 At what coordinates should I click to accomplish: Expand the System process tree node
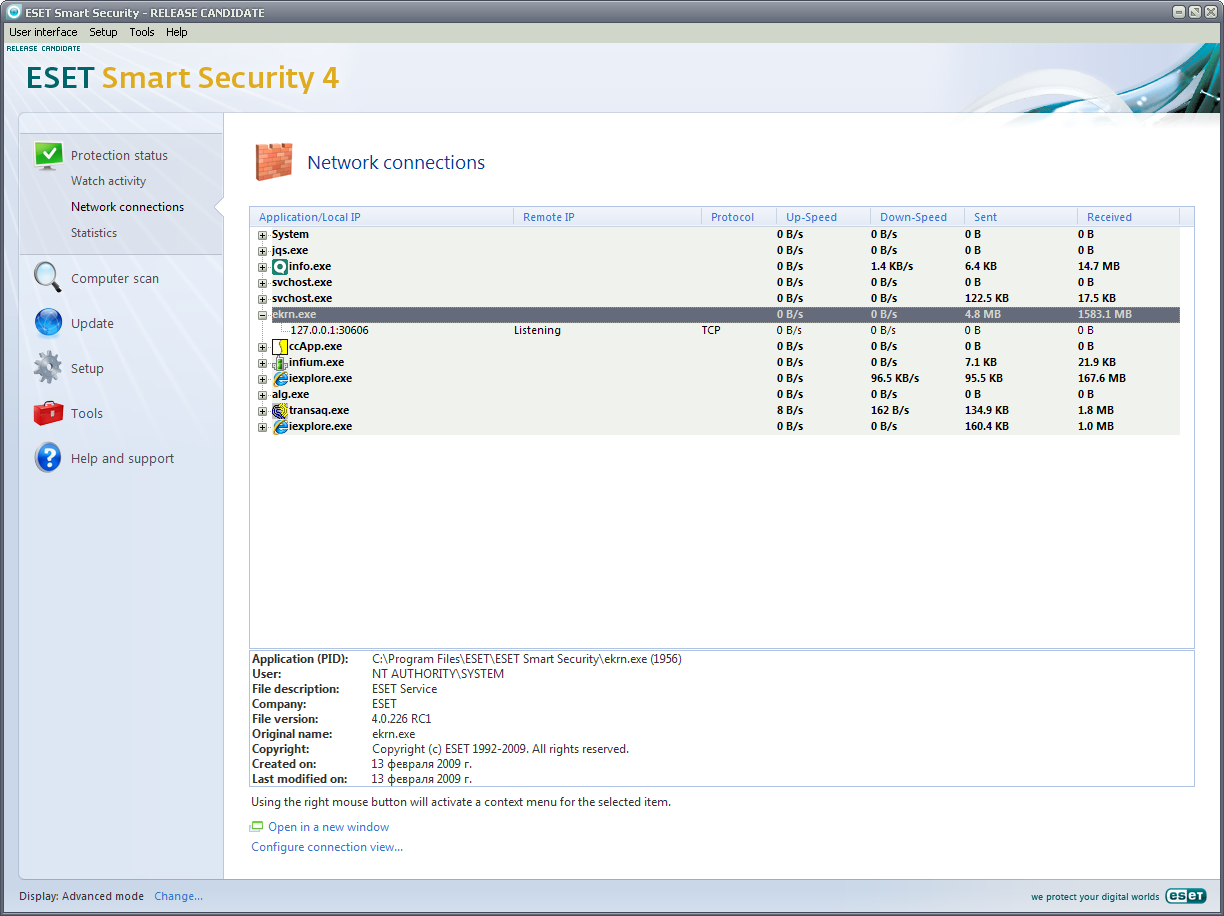(263, 235)
